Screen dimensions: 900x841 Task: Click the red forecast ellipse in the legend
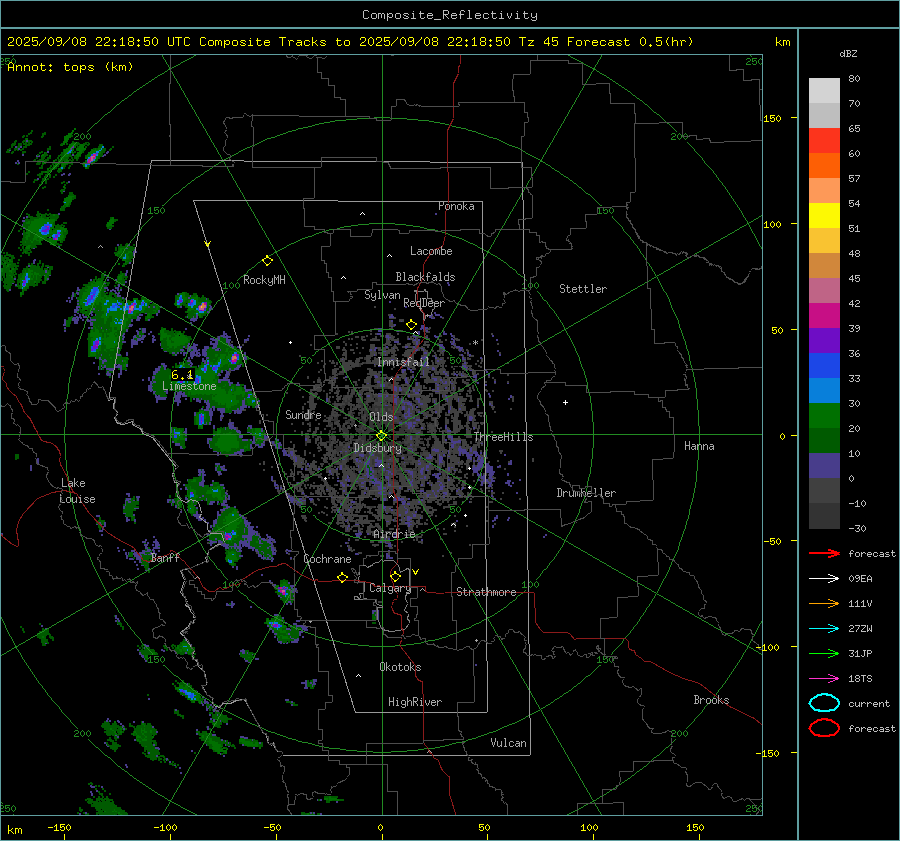coord(824,728)
